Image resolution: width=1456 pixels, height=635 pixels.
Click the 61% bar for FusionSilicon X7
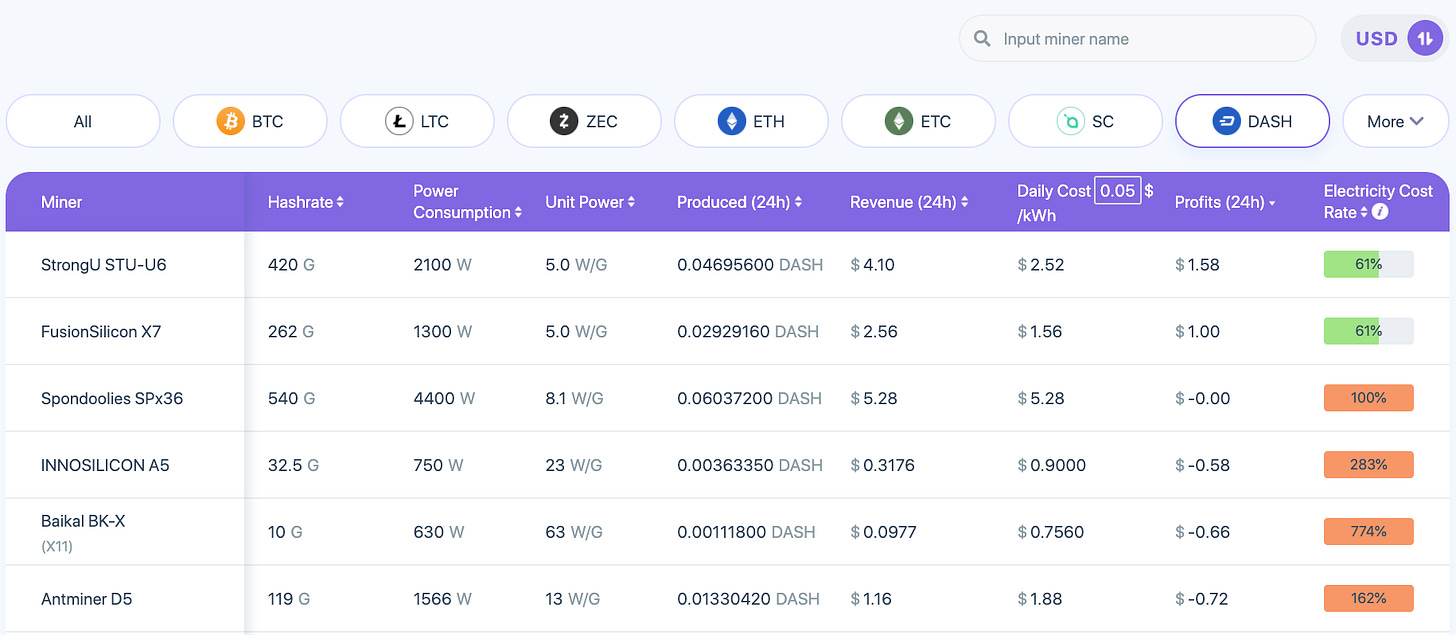[1368, 331]
